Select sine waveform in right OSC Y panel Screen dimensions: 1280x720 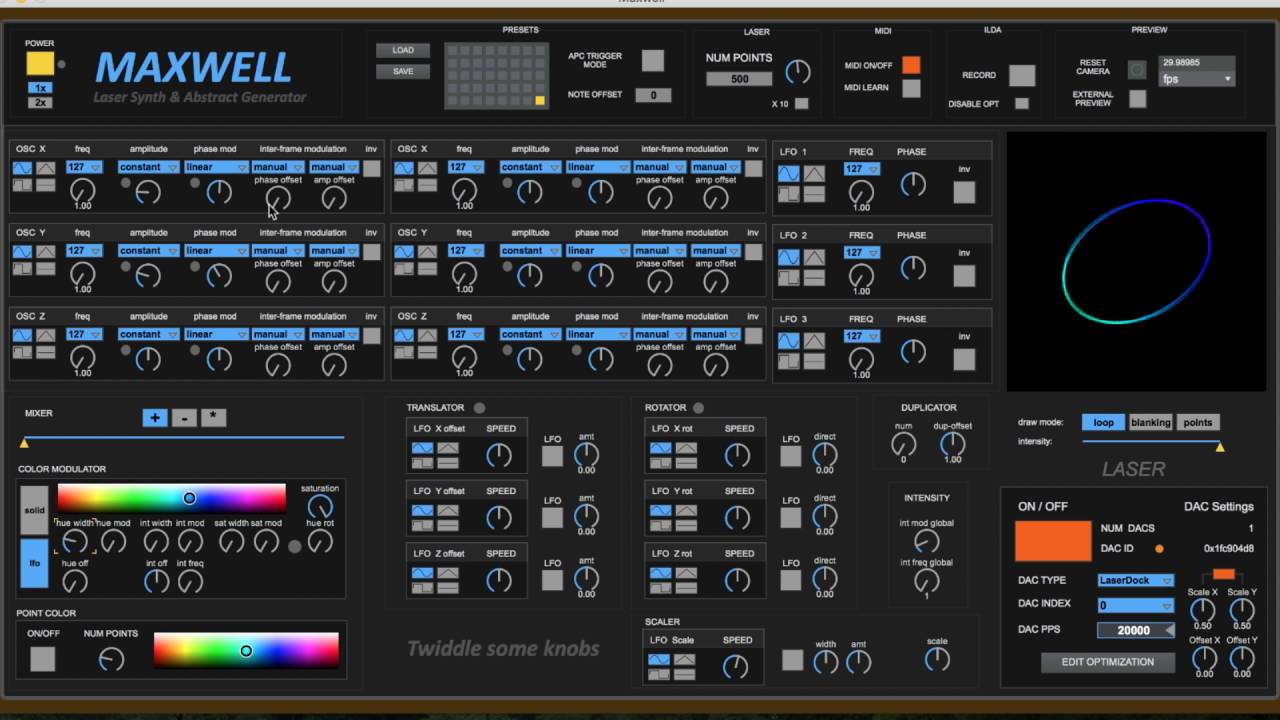[404, 252]
